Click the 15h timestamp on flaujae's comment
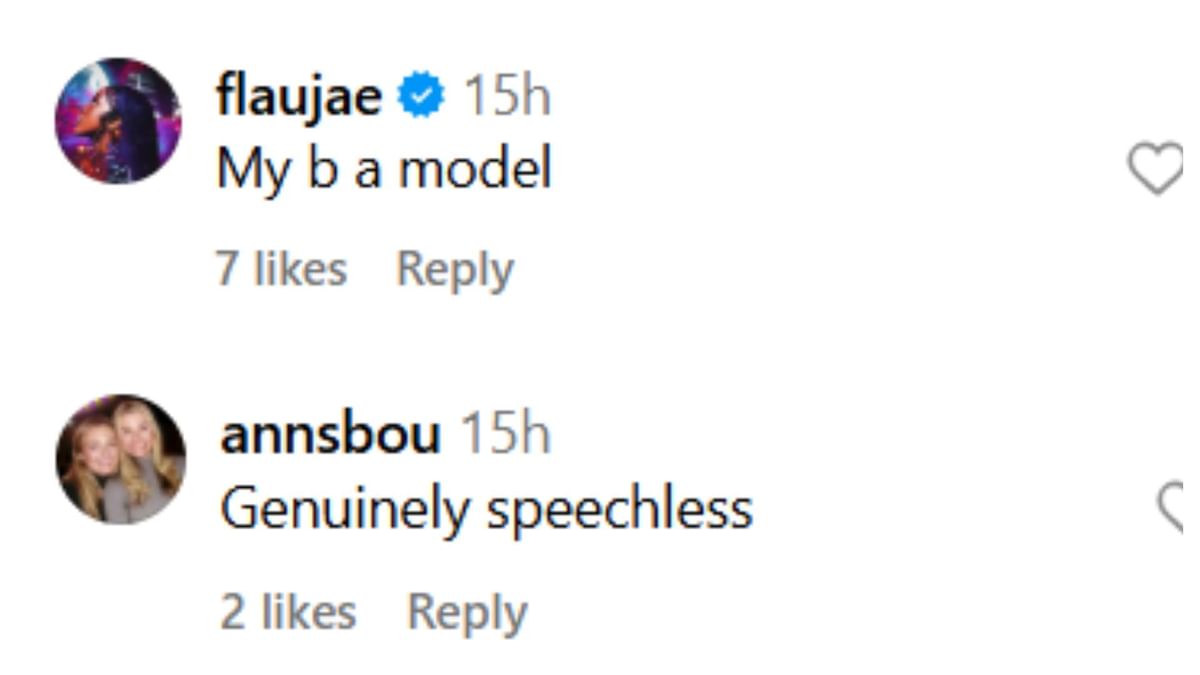The width and height of the screenshot is (1200, 675). [x=505, y=95]
